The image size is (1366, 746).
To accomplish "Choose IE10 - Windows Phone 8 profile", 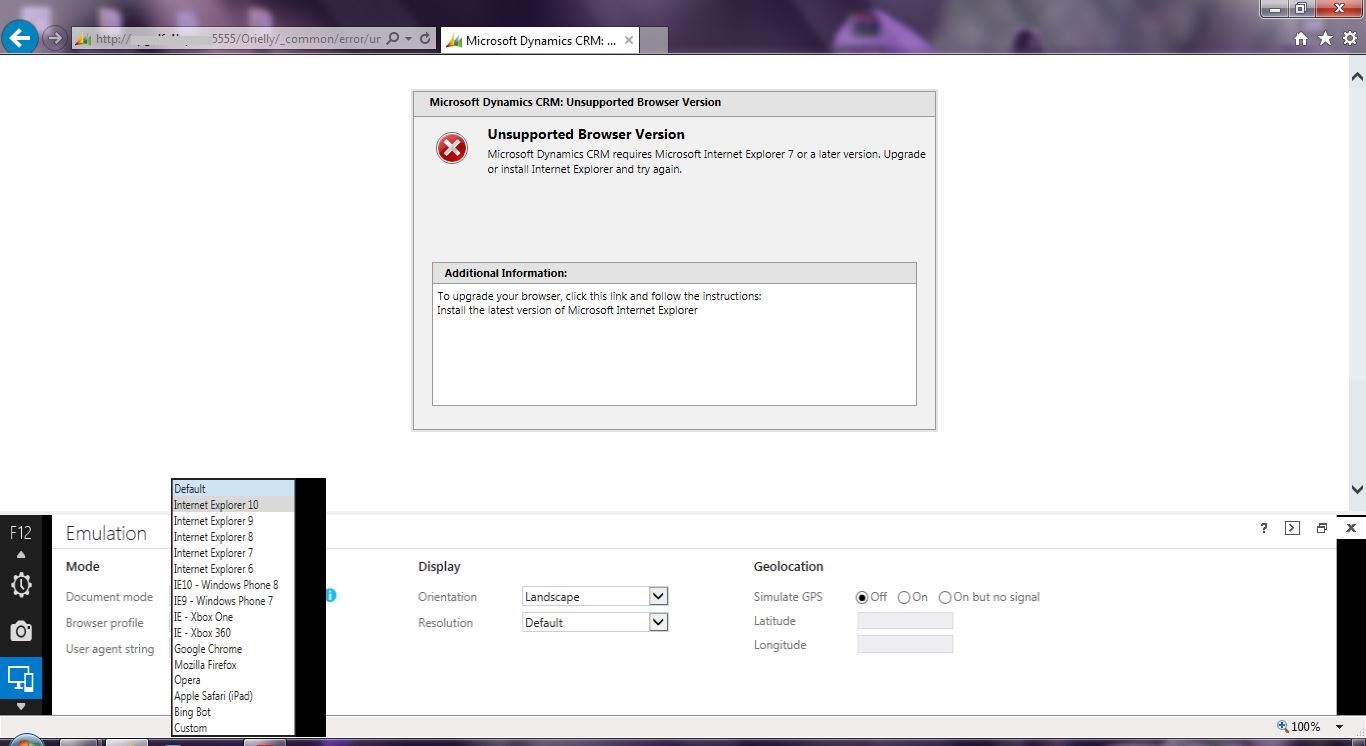I will click(233, 585).
